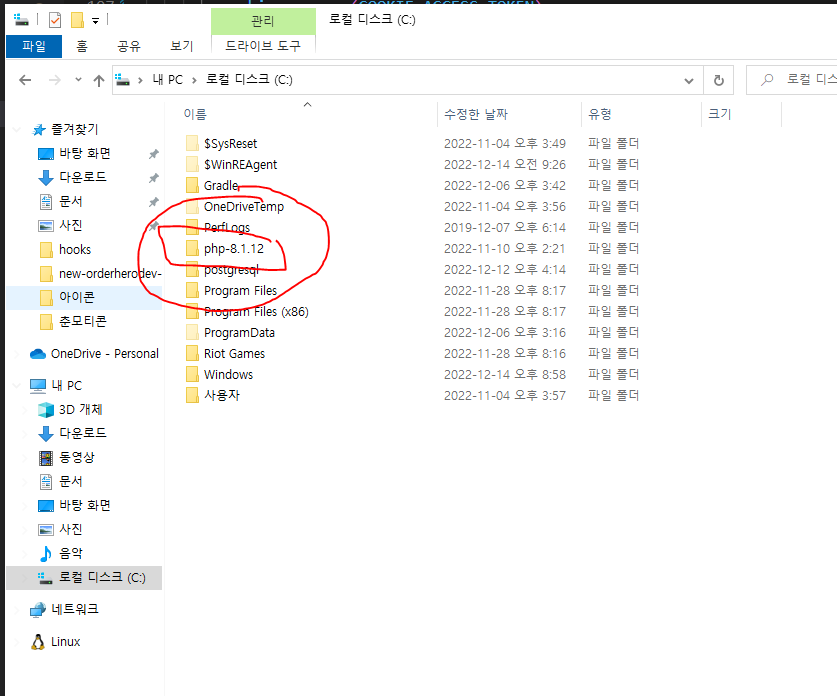Open 음악 under 내 PC
The image size is (837, 696).
pos(70,553)
